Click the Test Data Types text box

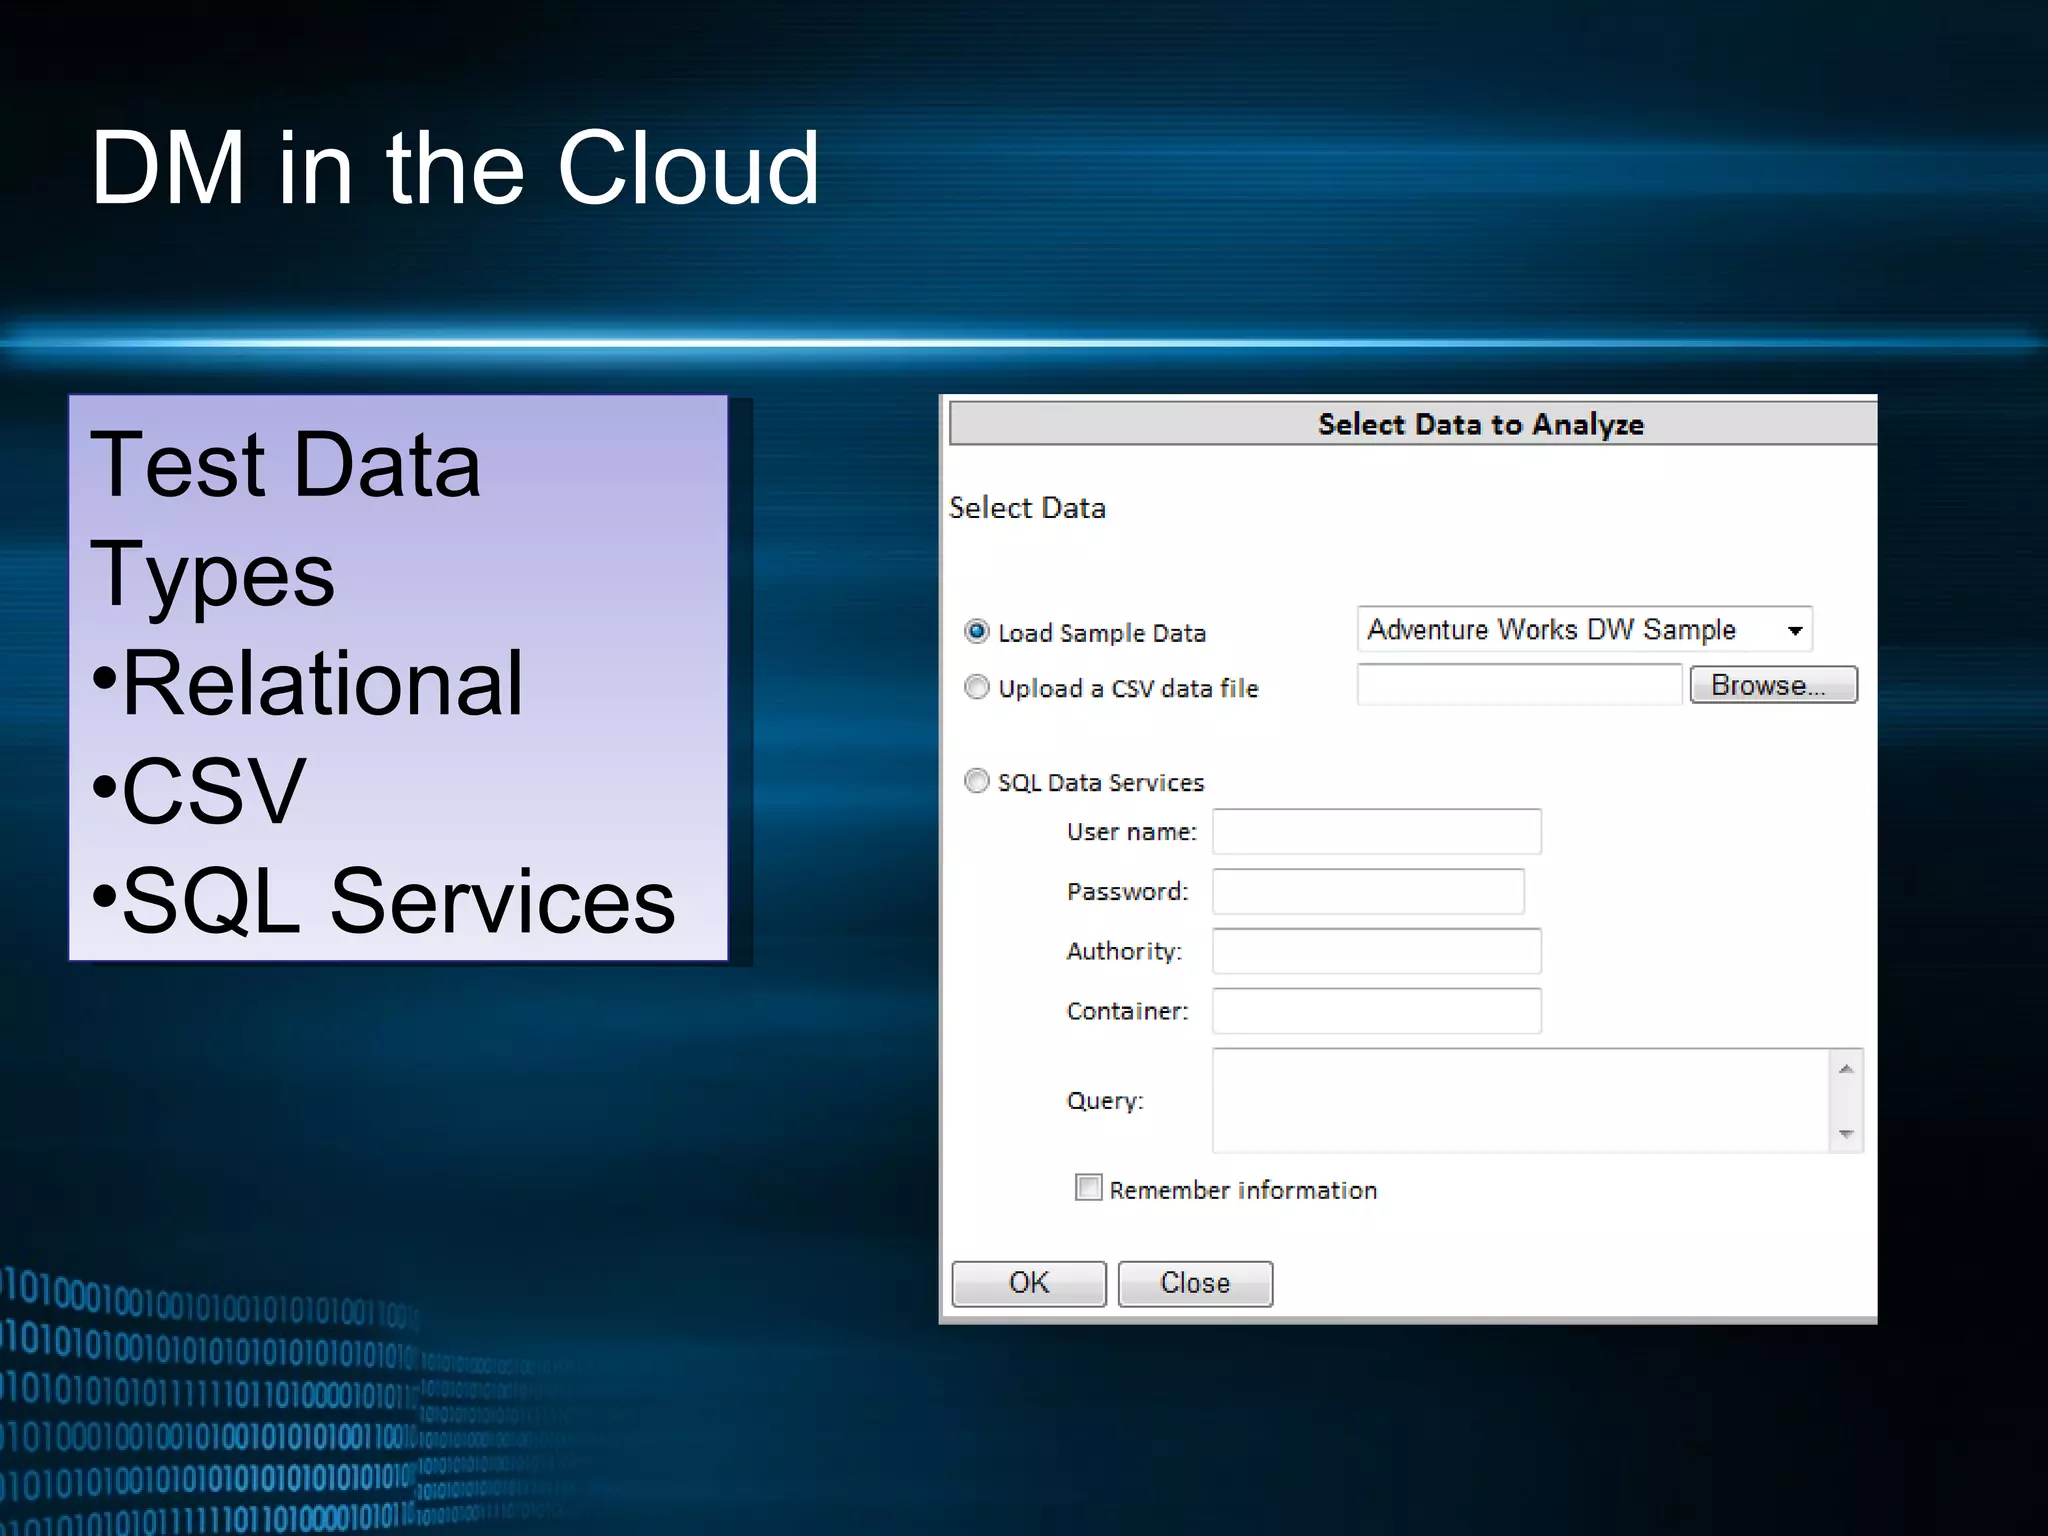[x=398, y=678]
